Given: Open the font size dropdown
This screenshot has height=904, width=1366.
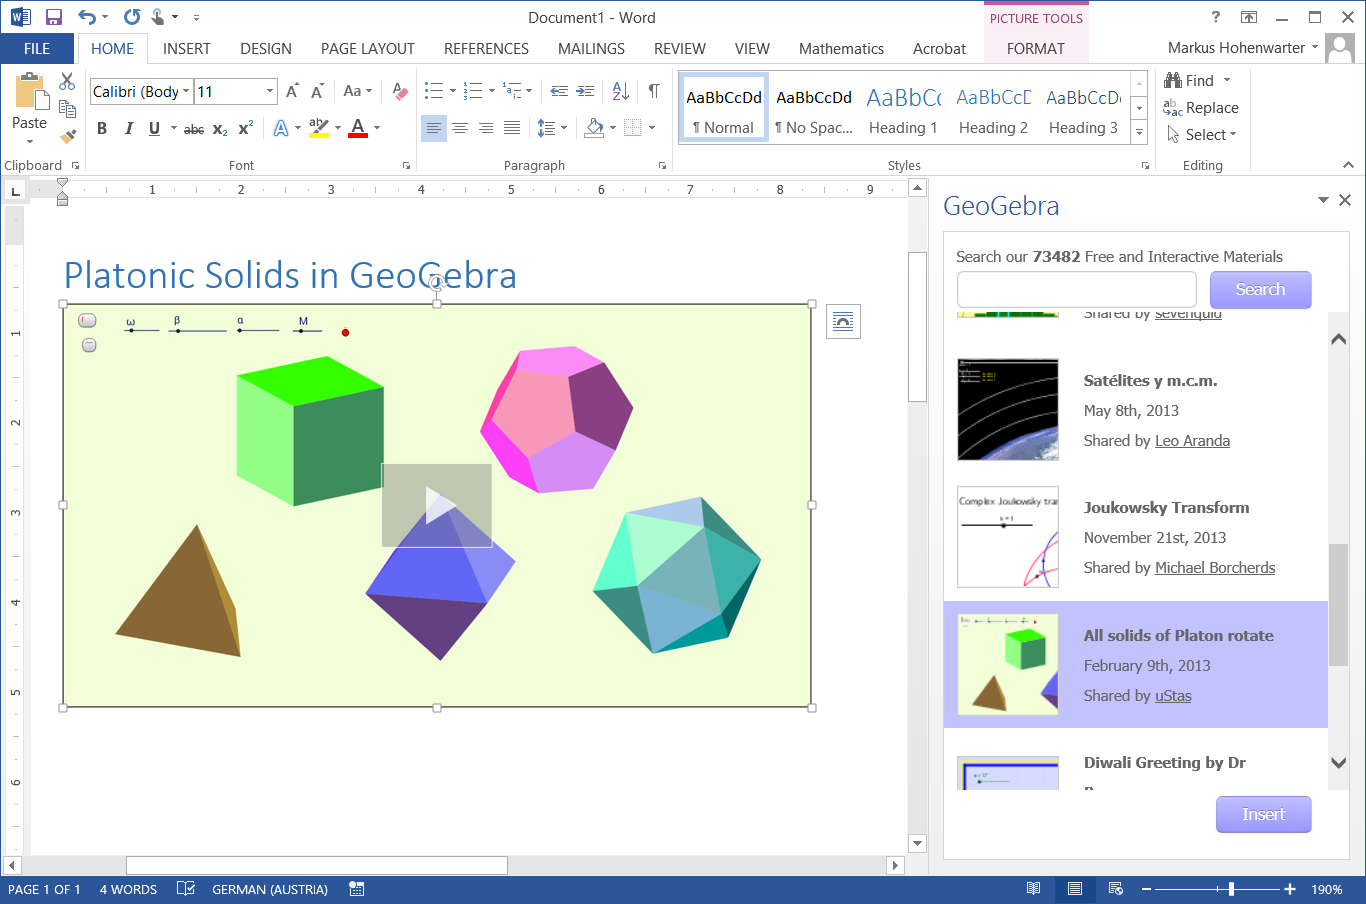Looking at the screenshot, I should coord(267,91).
